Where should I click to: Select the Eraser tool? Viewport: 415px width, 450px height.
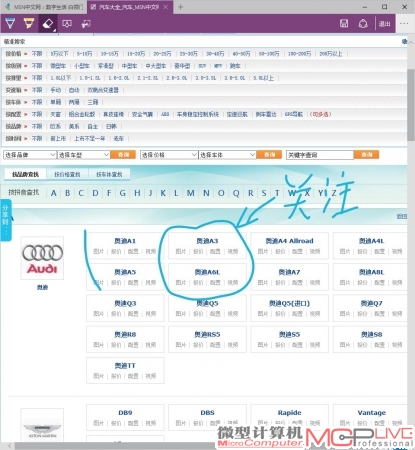[48, 24]
